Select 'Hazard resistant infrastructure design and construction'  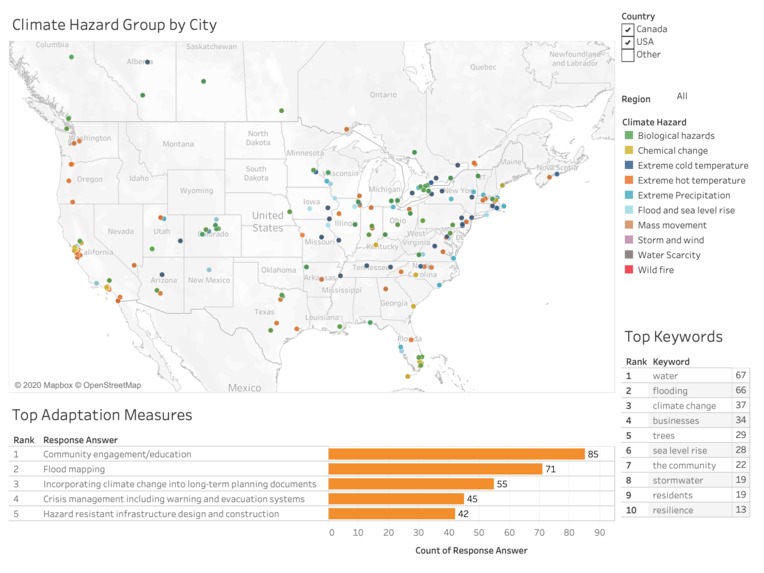(161, 514)
